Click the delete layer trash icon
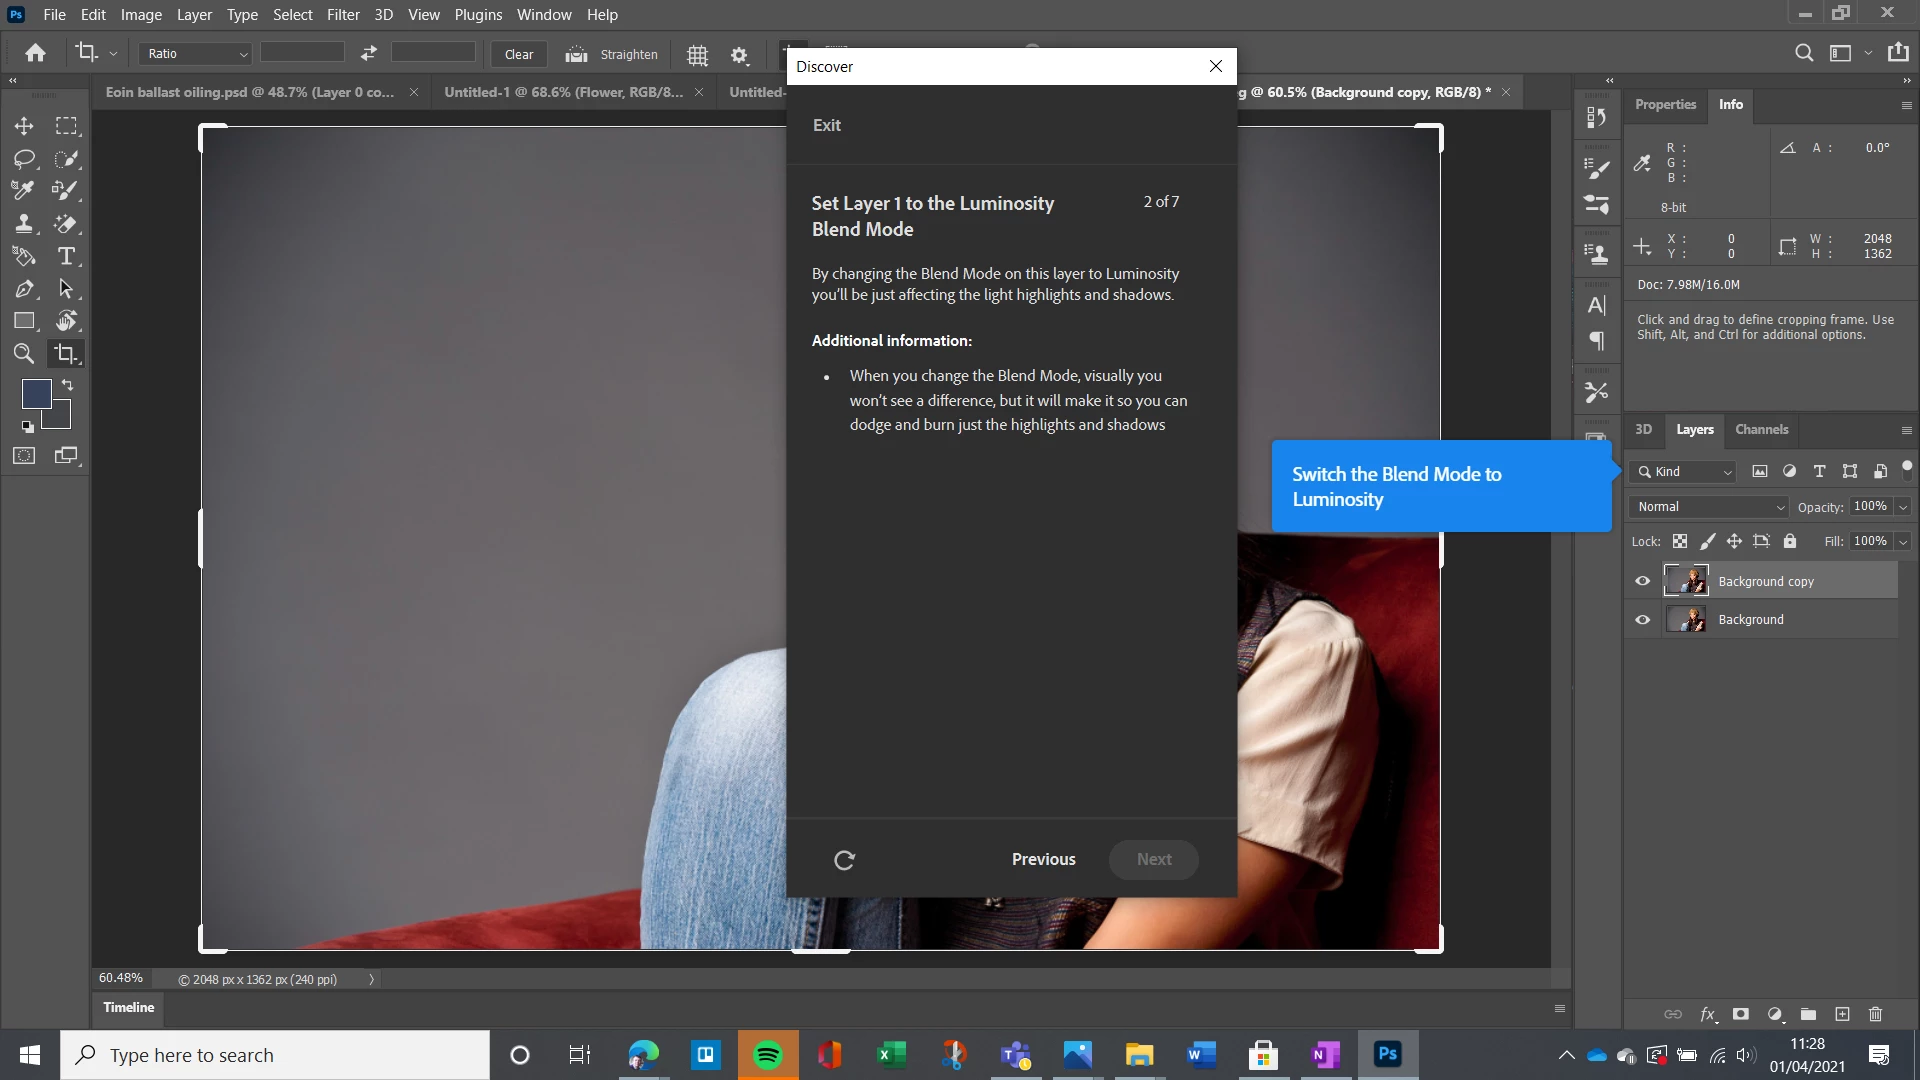The image size is (1920, 1080). coord(1875,1014)
